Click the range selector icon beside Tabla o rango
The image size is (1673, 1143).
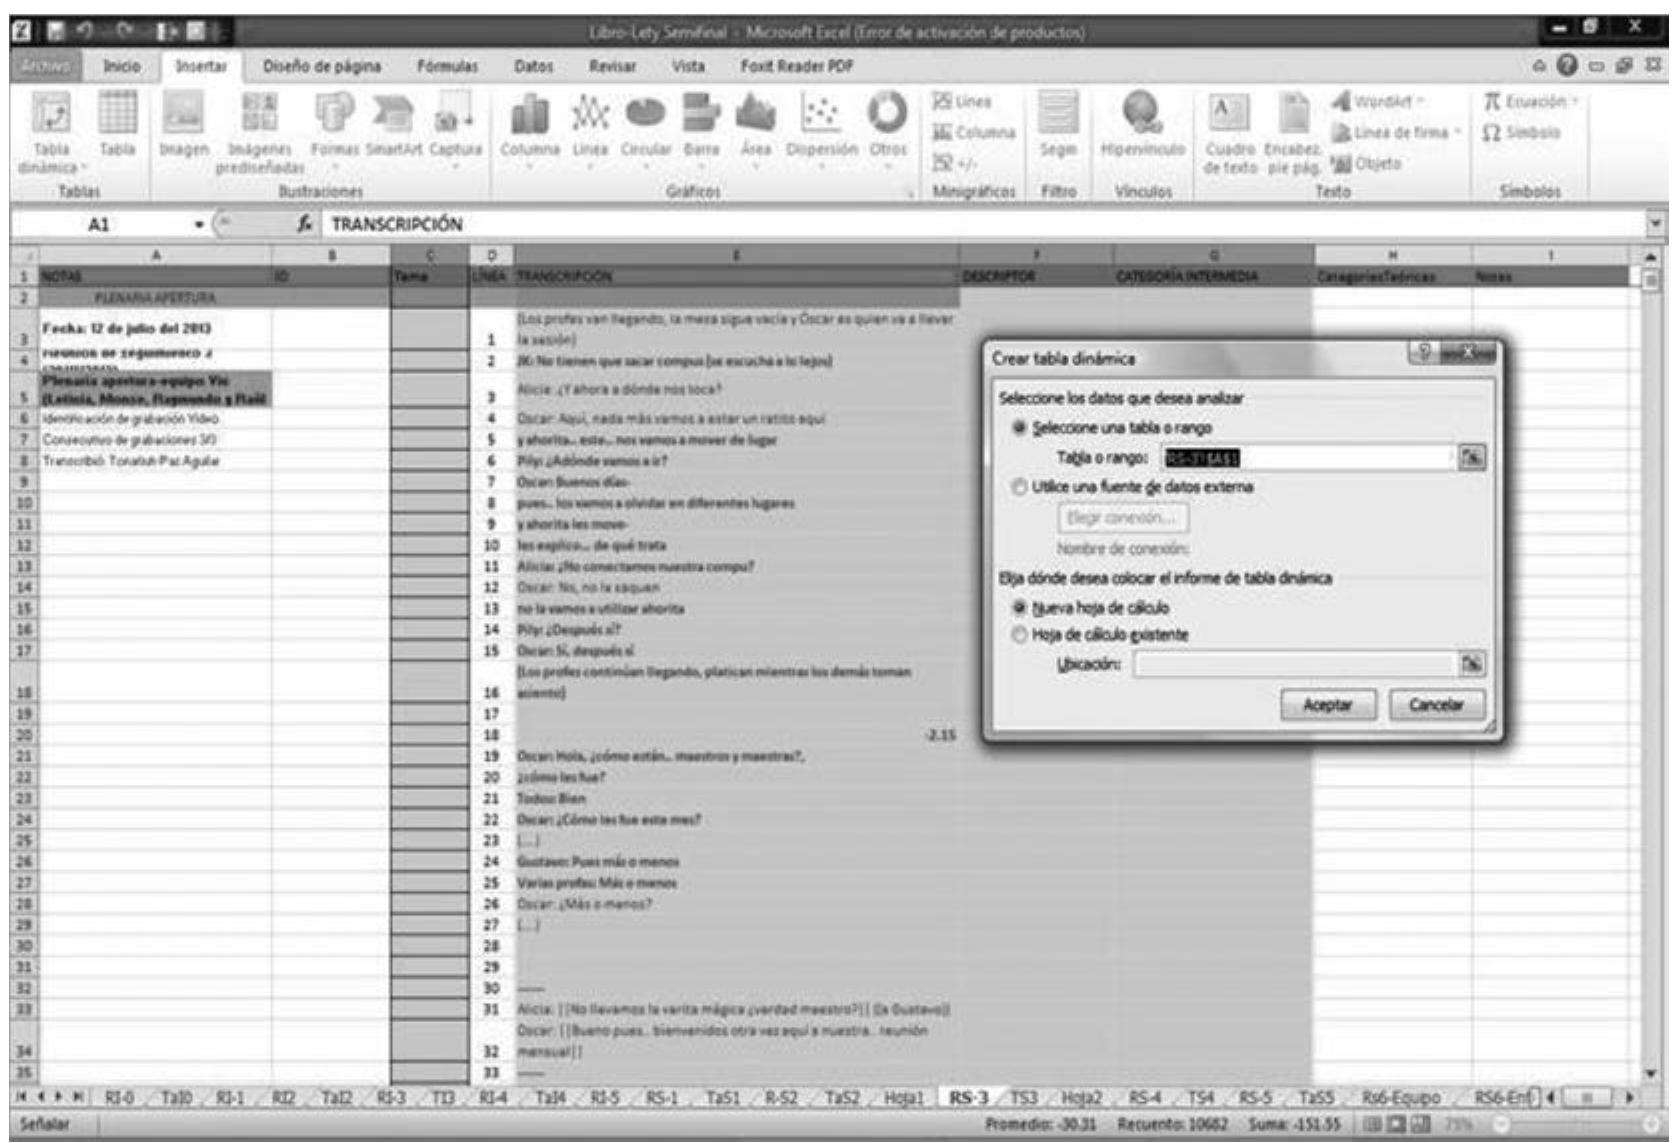1471,458
